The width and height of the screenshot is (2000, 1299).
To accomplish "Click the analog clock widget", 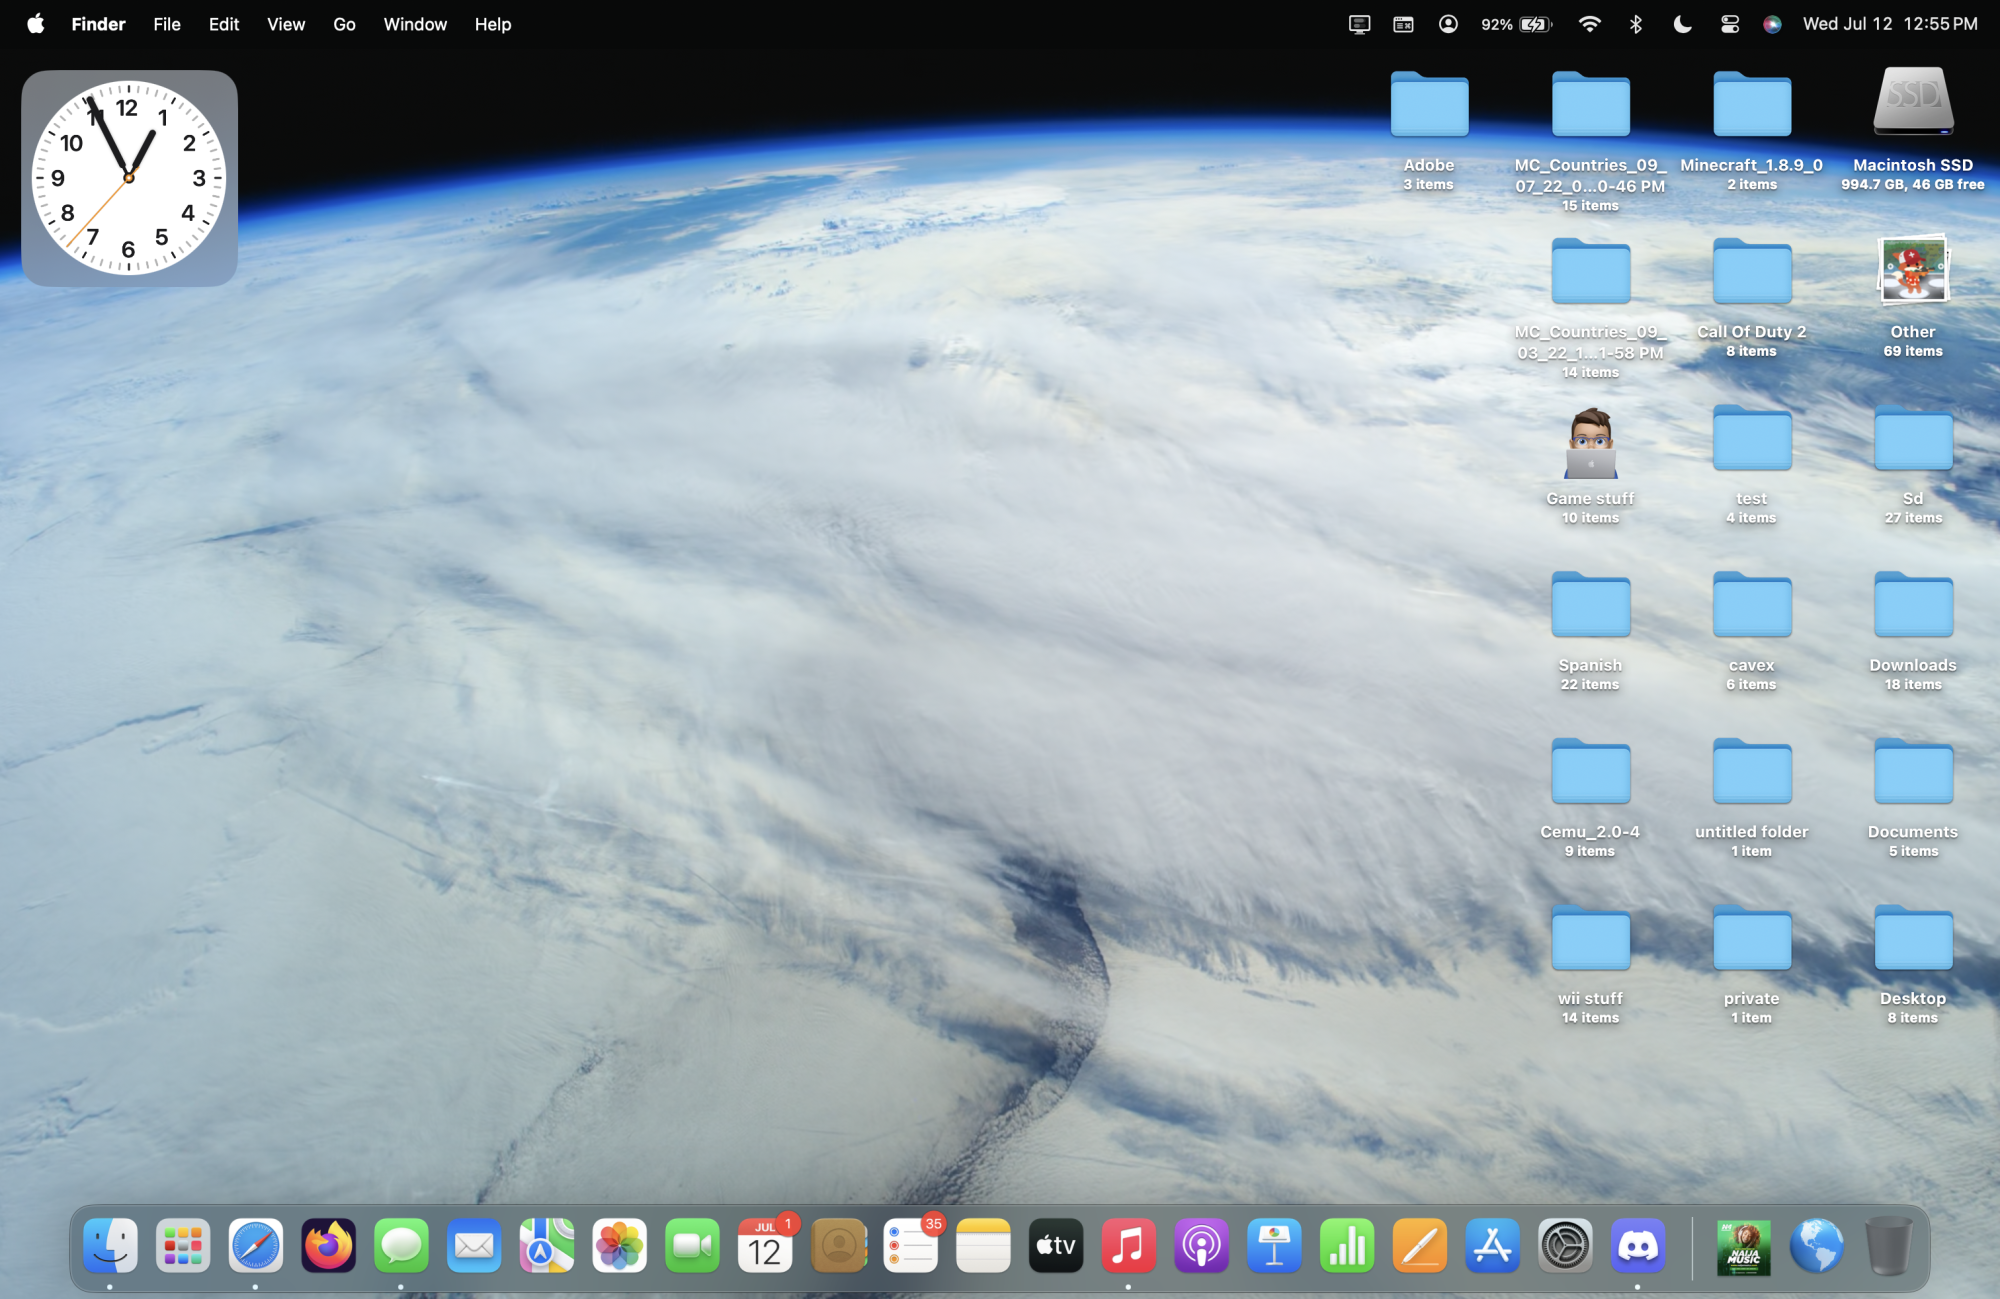I will click(x=129, y=178).
